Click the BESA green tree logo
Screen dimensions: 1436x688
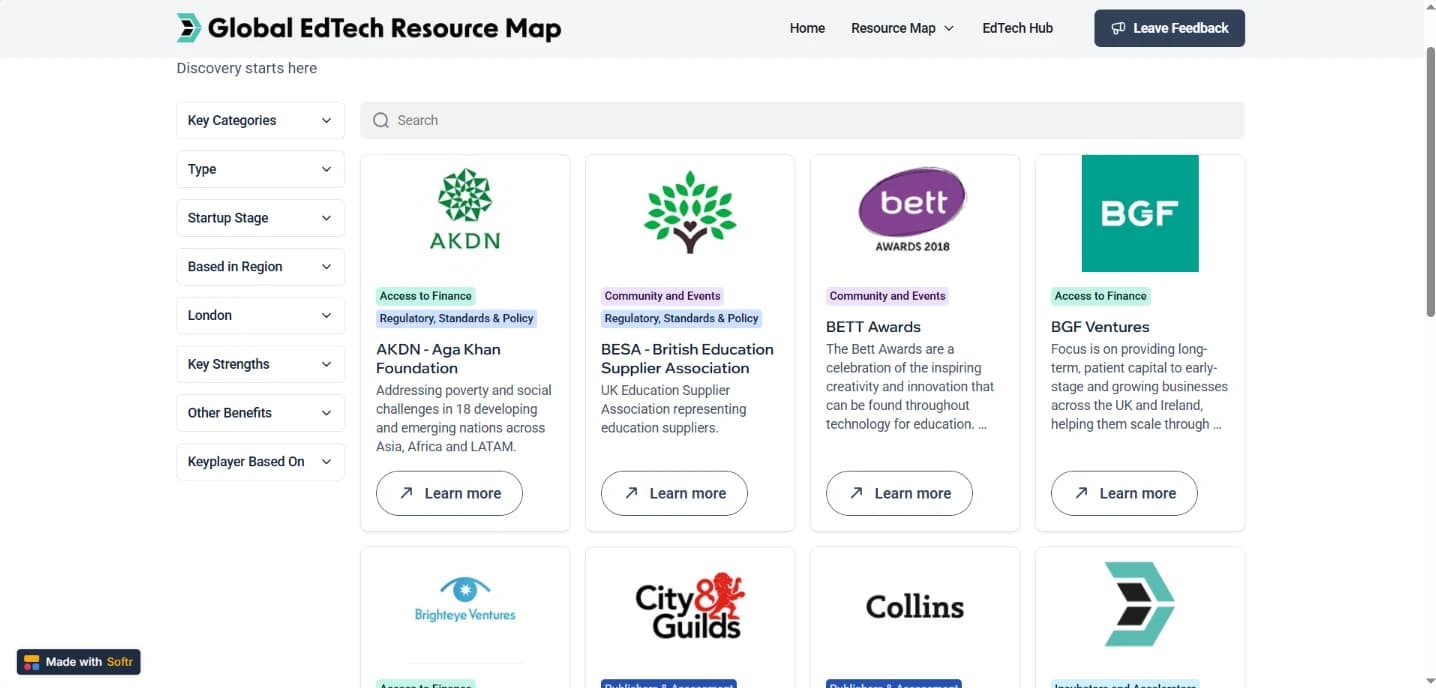coord(690,211)
